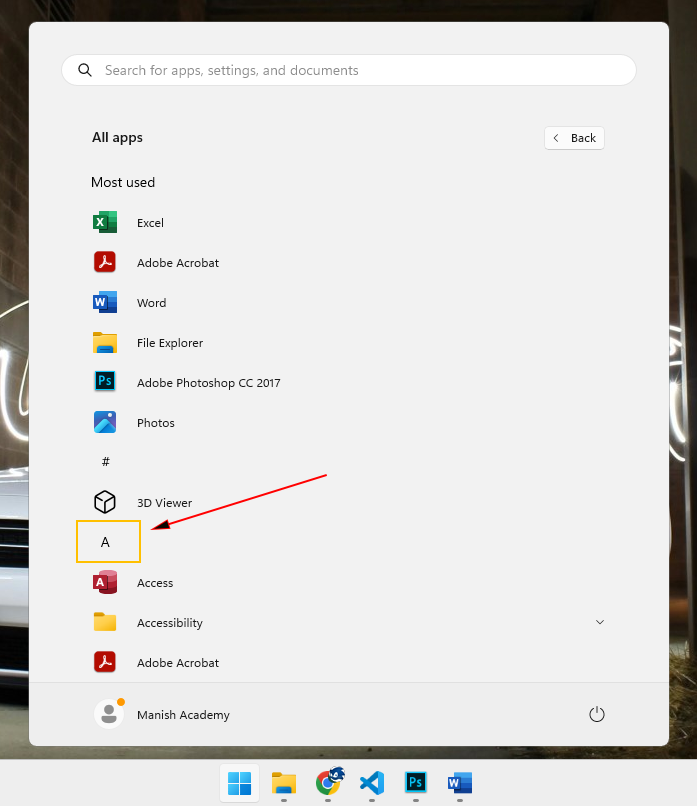Open Excel from the Most used list
Screen dimensions: 697x806
150,223
